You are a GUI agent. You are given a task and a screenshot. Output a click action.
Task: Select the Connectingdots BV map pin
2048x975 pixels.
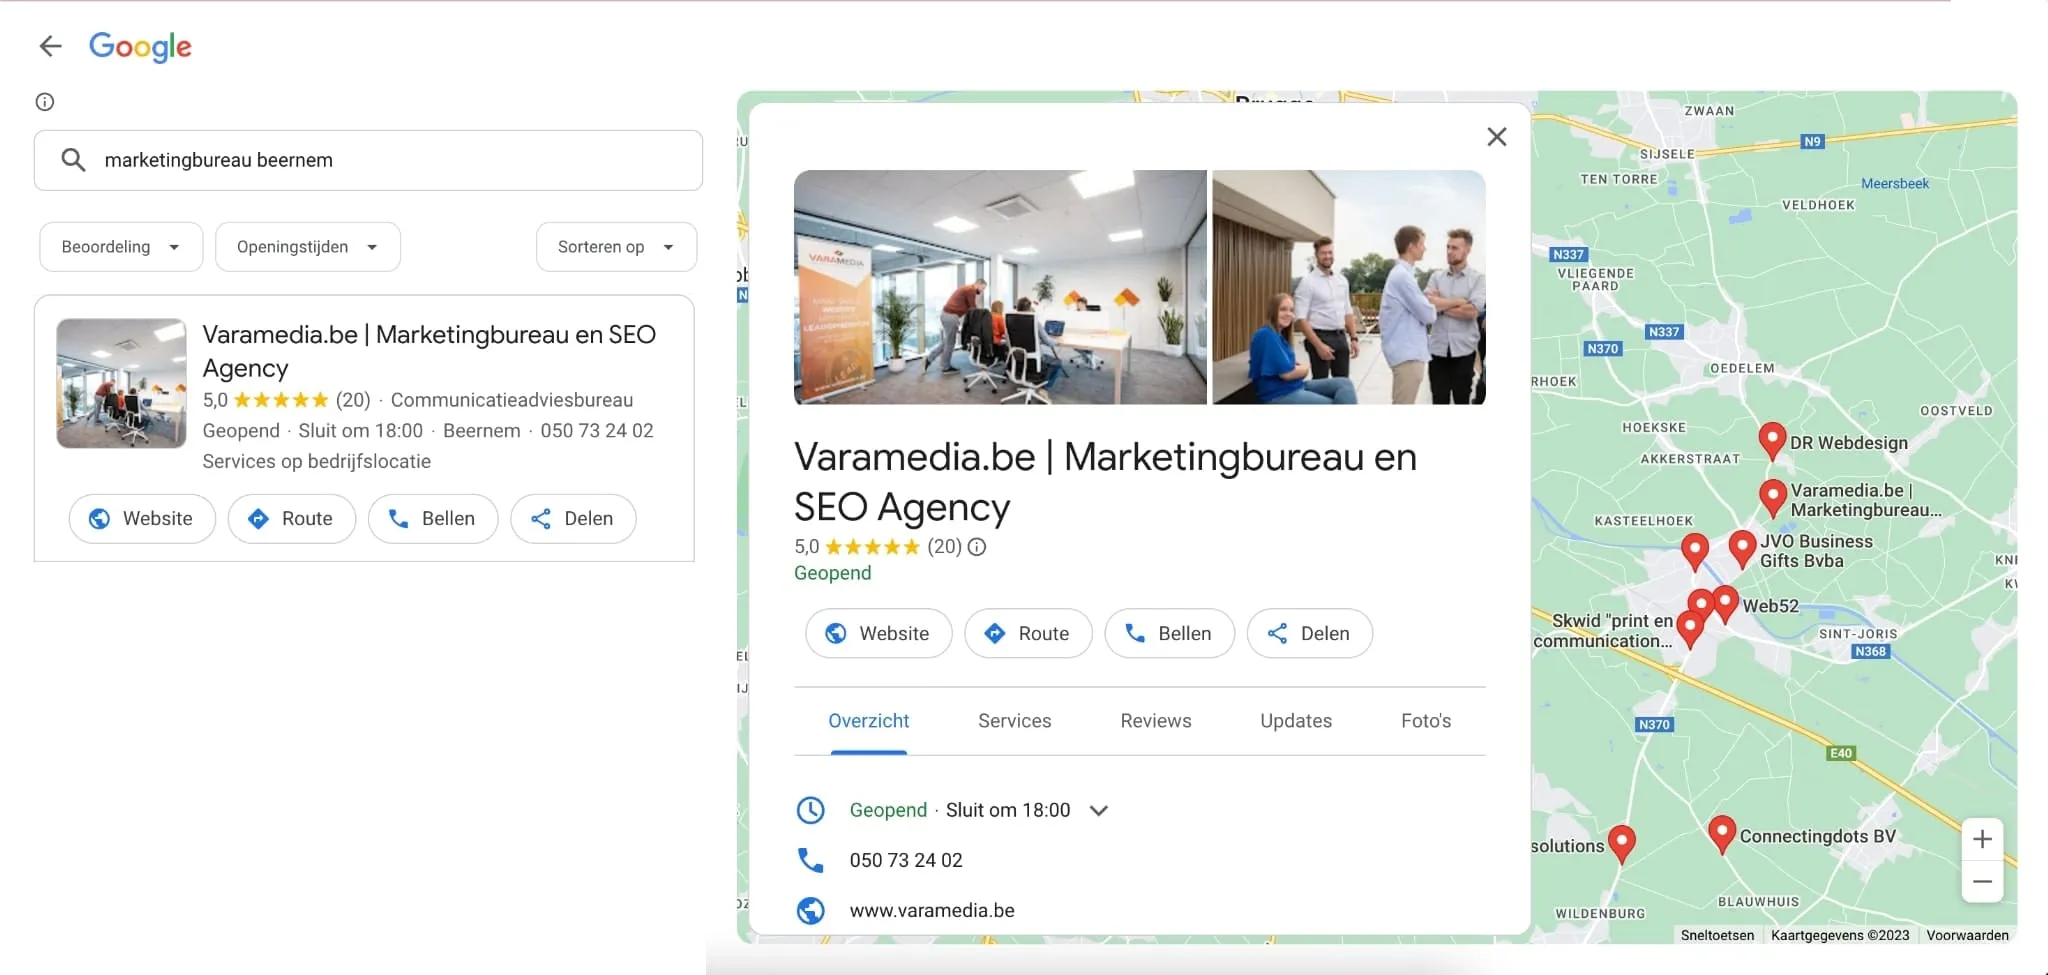pyautogui.click(x=1721, y=834)
